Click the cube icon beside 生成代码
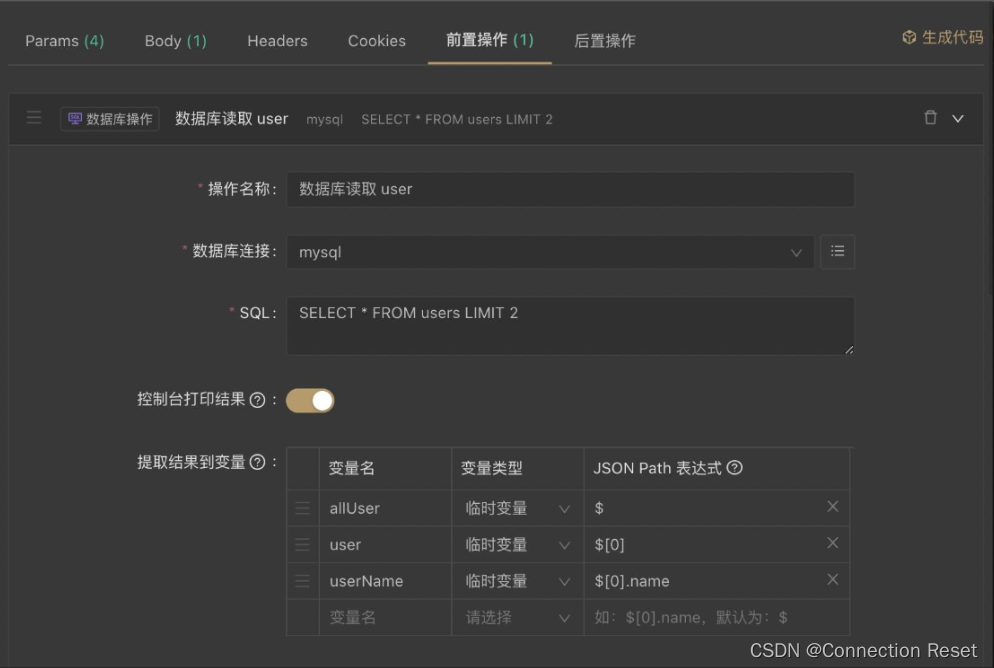The width and height of the screenshot is (994, 668). pos(909,37)
